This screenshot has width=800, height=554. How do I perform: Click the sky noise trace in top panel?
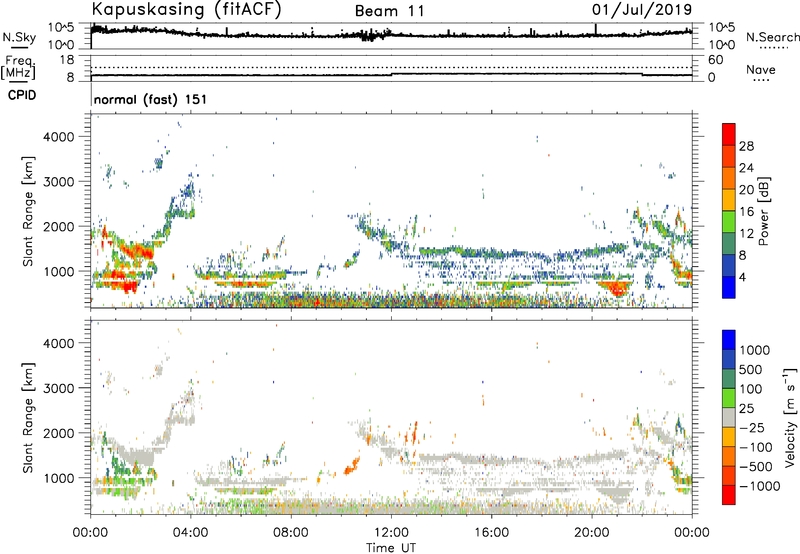coord(391,35)
